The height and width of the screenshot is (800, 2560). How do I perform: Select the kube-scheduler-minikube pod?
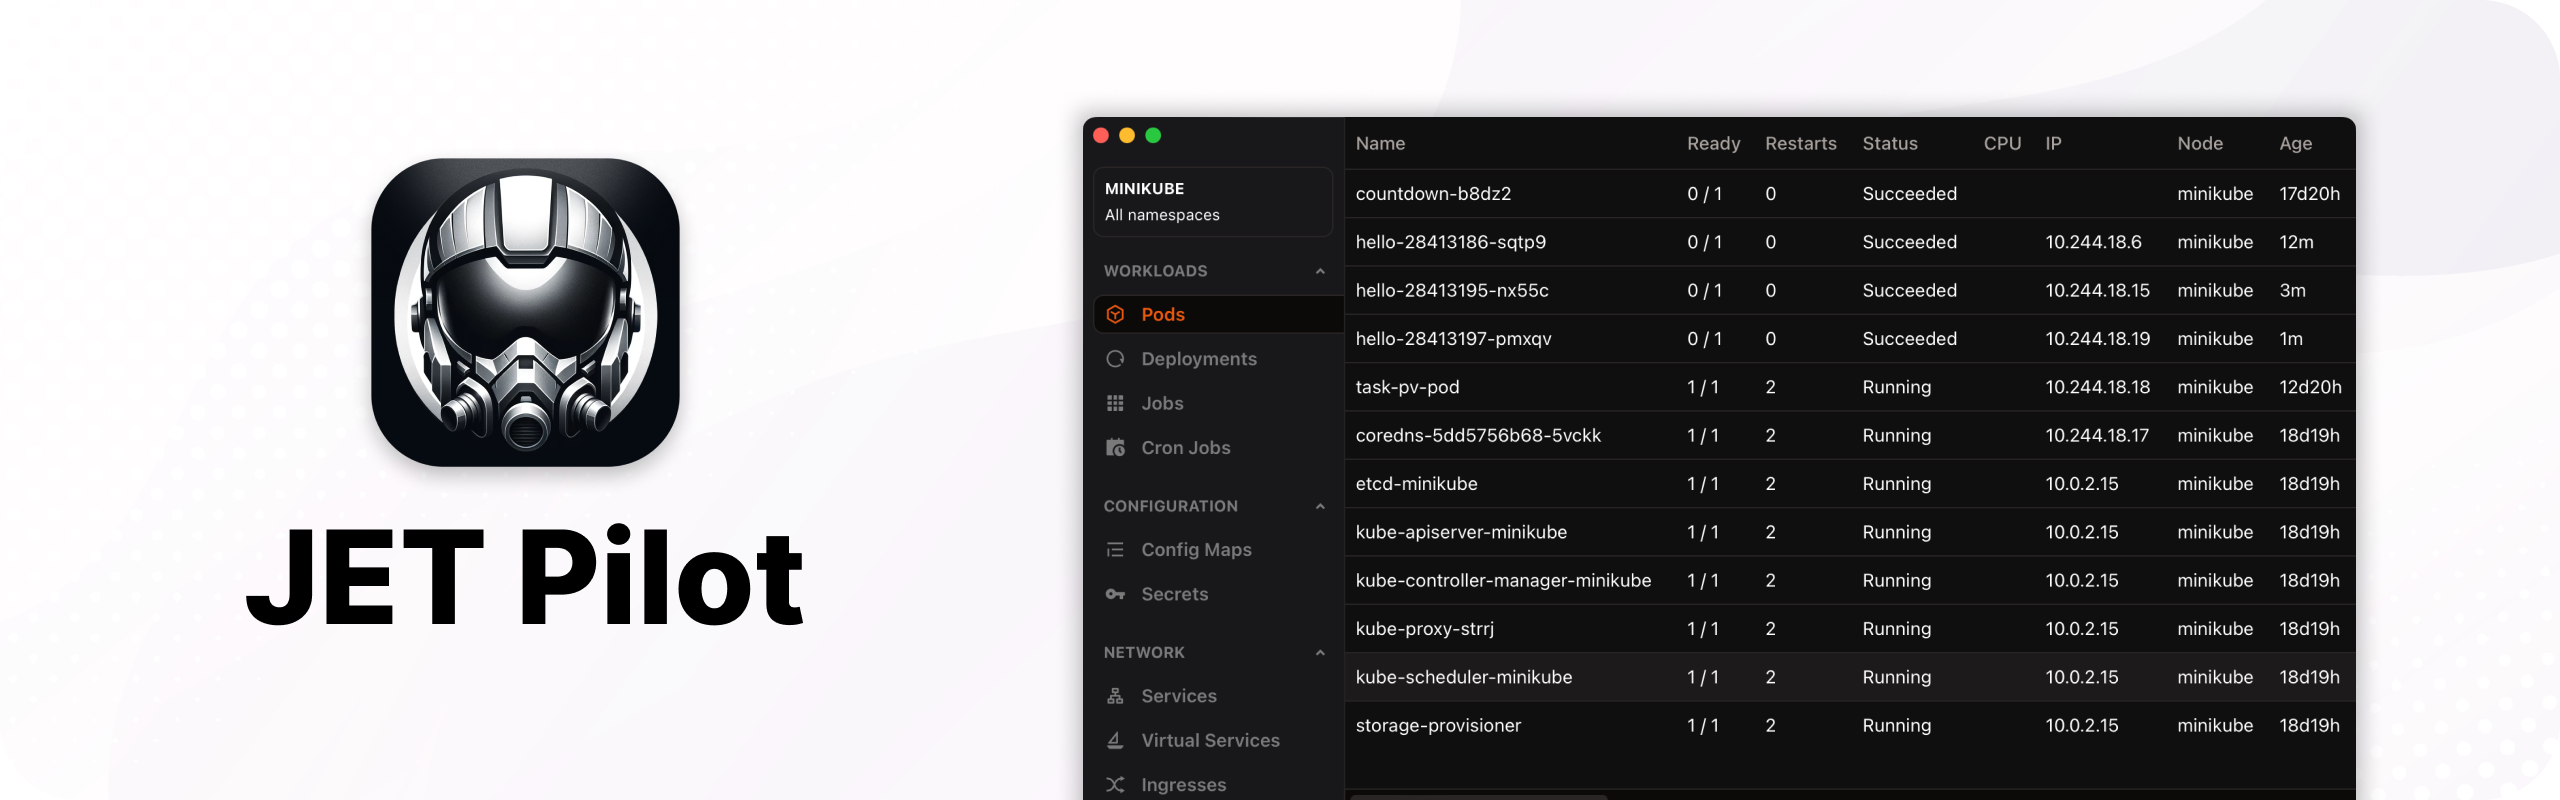pos(1850,677)
